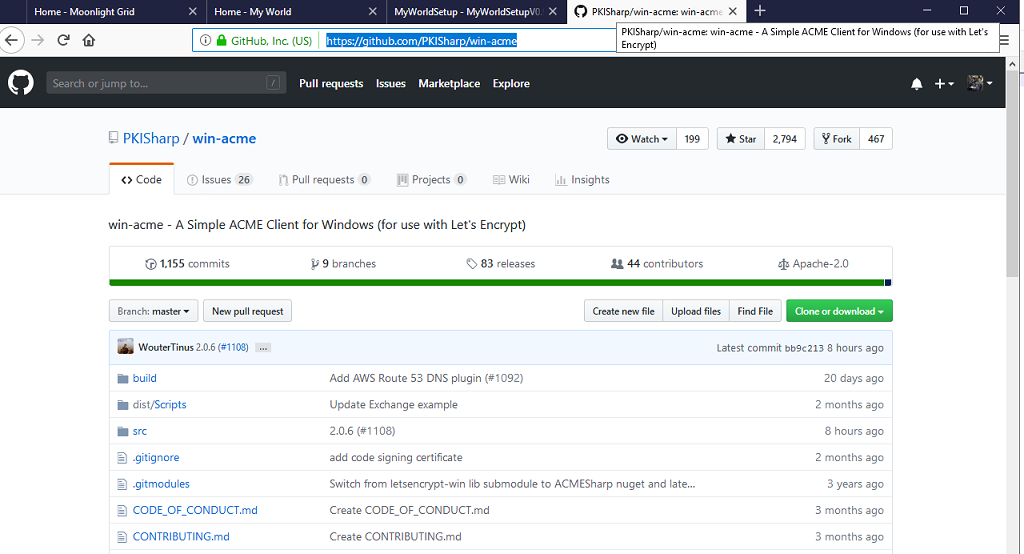This screenshot has height=554, width=1024.
Task: Switch to MyWorldSetup browser tab
Action: [475, 12]
